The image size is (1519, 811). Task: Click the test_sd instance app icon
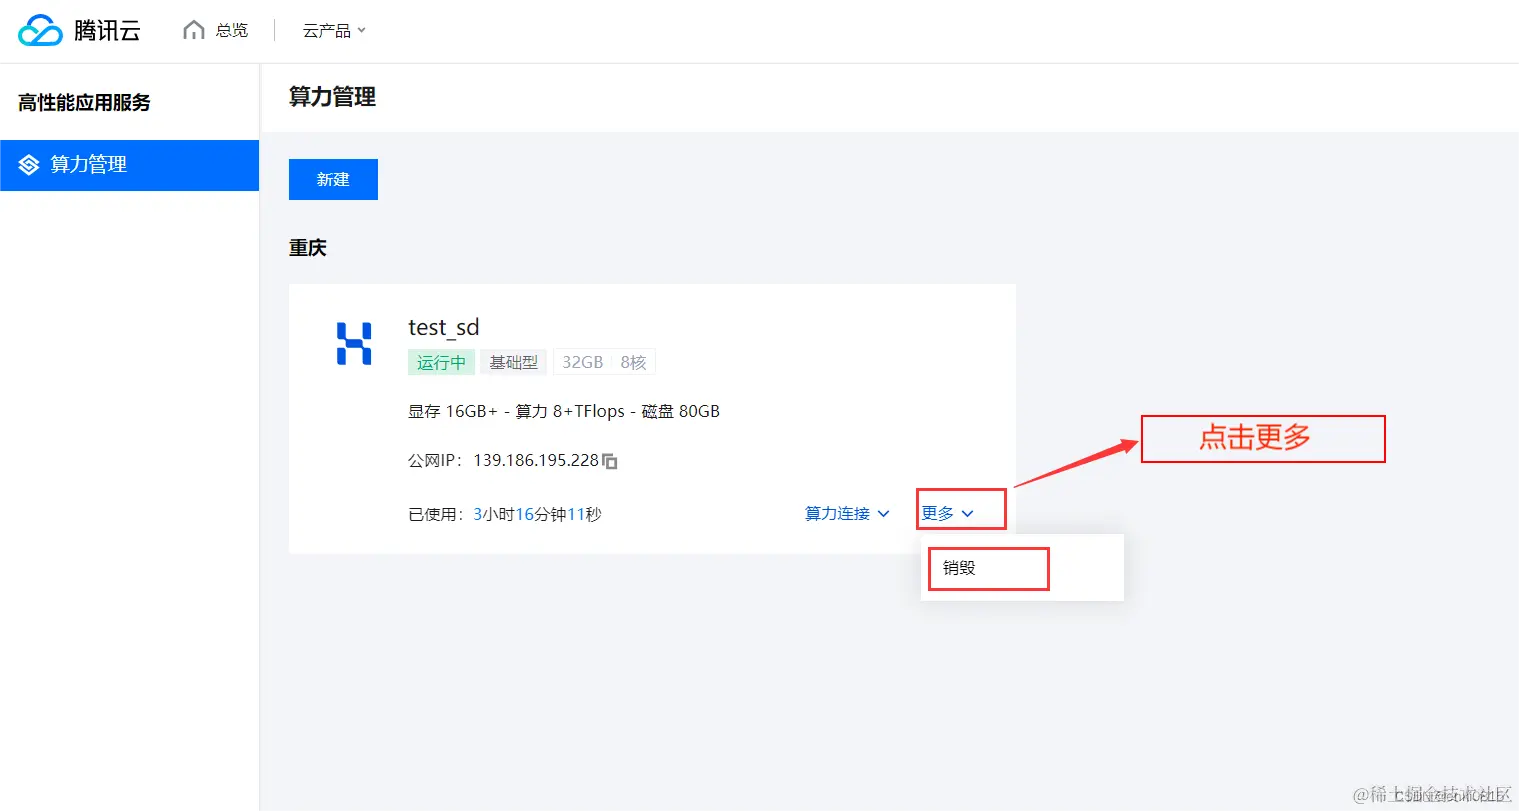pyautogui.click(x=354, y=343)
